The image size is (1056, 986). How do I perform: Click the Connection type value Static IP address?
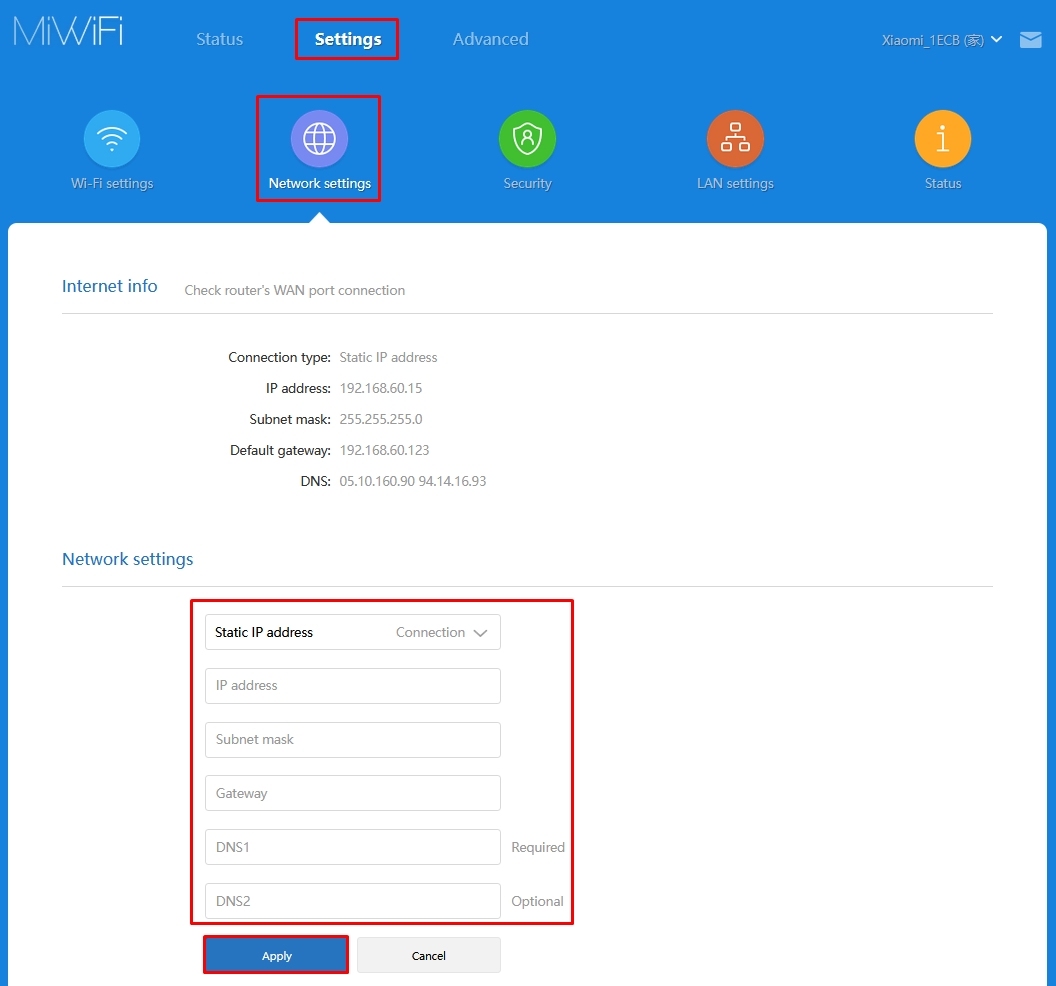388,357
